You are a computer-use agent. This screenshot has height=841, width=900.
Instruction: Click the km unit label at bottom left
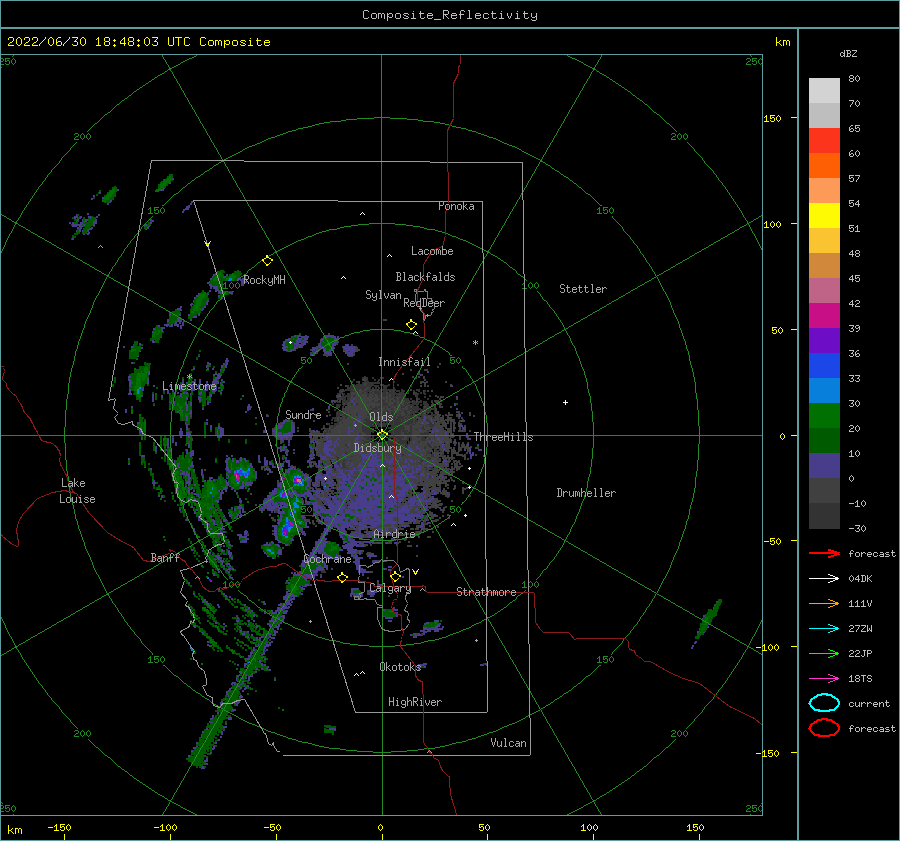coord(14,830)
